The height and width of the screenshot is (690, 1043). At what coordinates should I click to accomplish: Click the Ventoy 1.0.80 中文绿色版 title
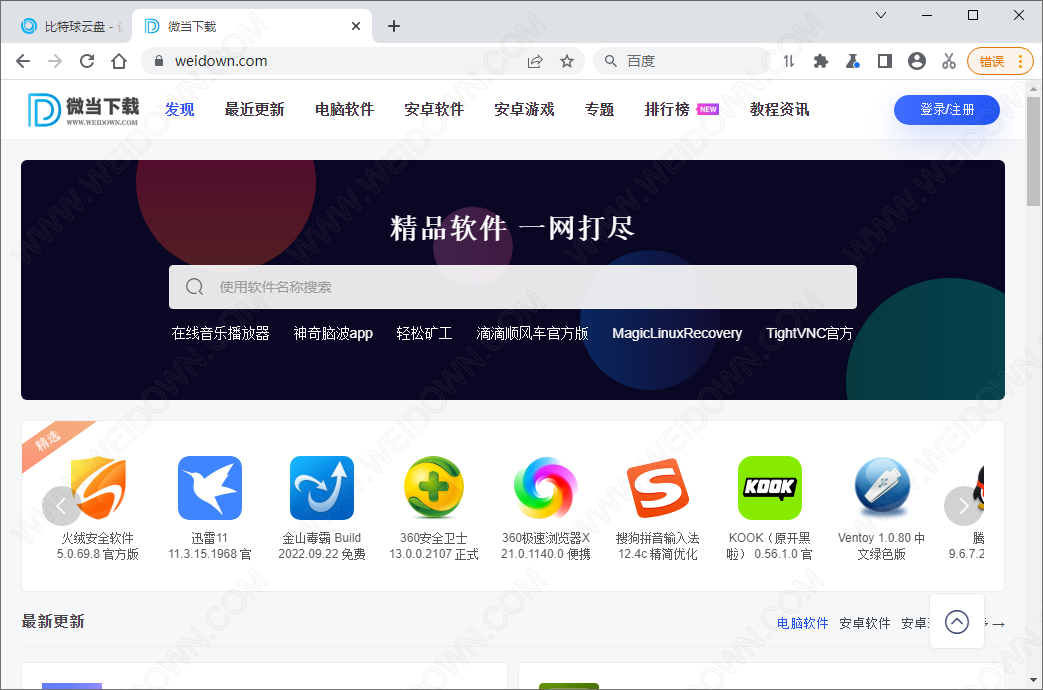[881, 546]
